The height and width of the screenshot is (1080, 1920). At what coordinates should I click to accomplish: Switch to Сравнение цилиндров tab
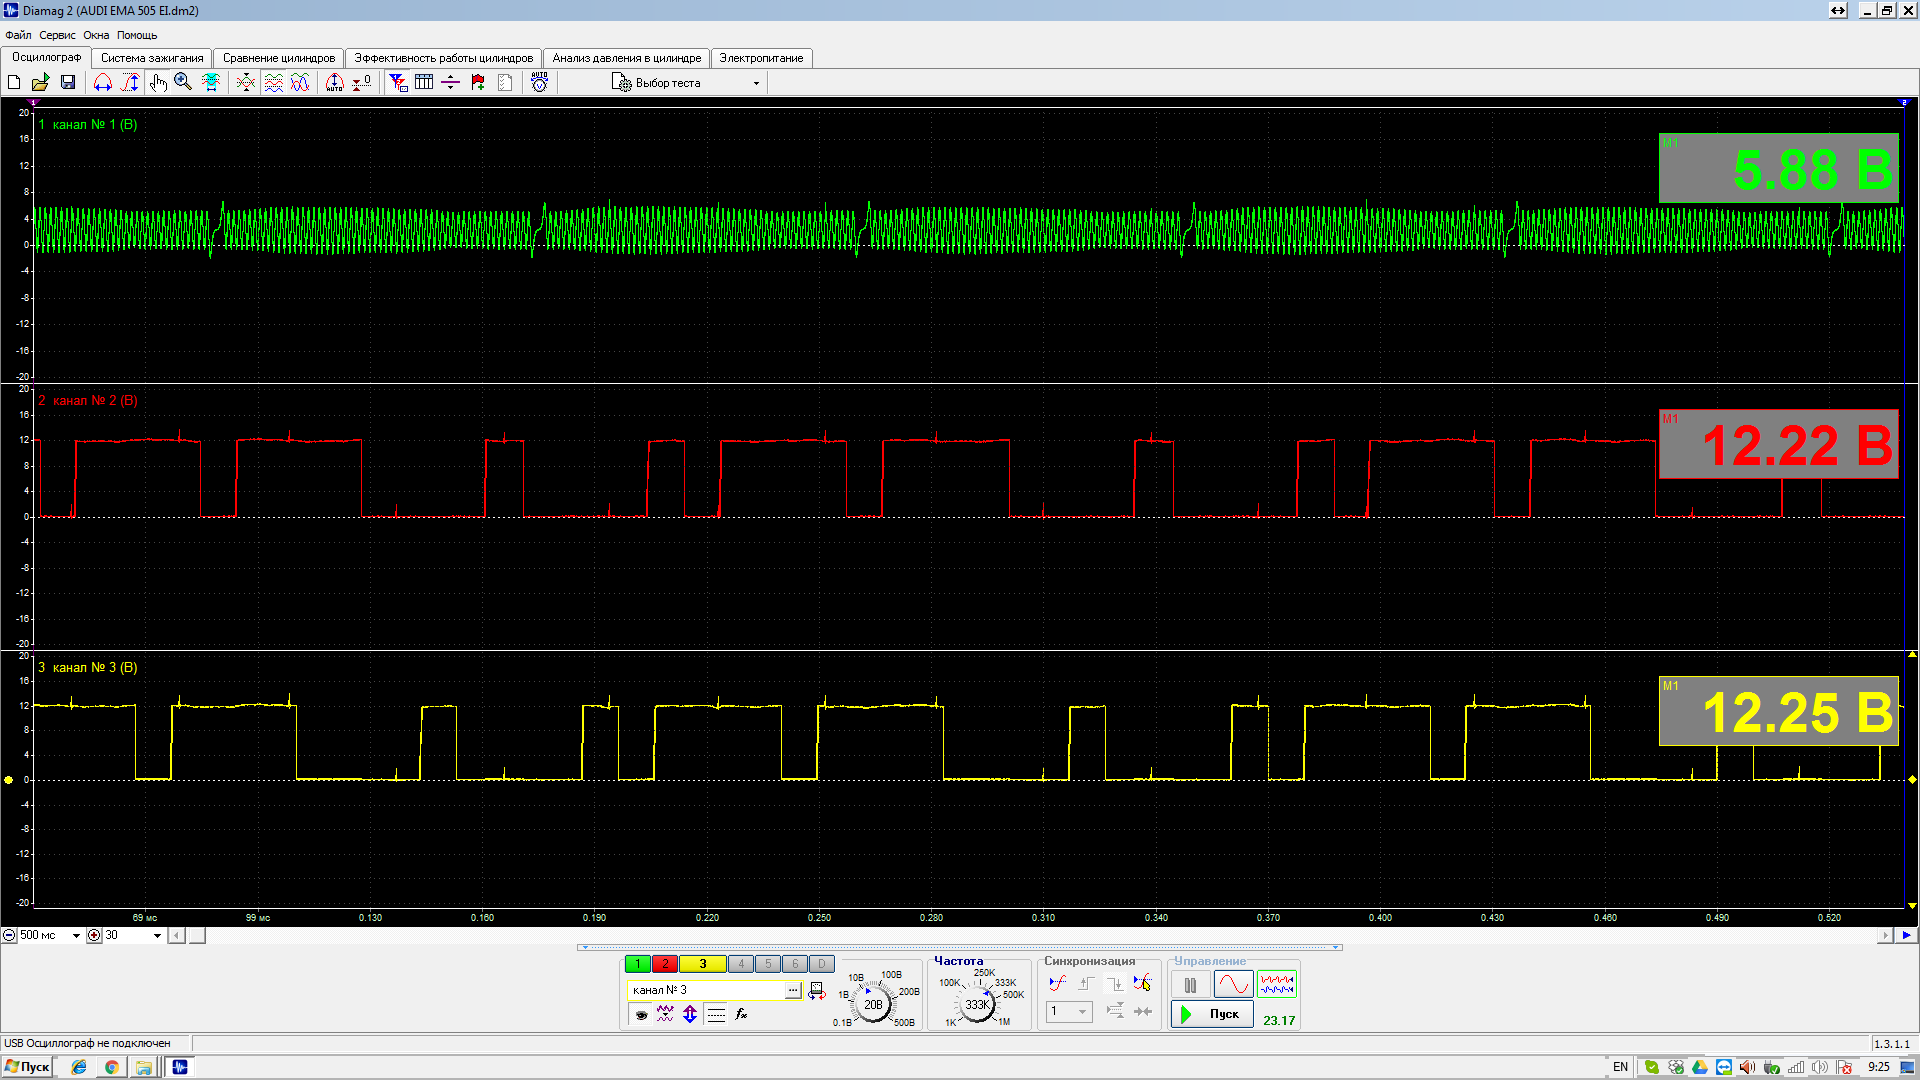click(x=279, y=58)
